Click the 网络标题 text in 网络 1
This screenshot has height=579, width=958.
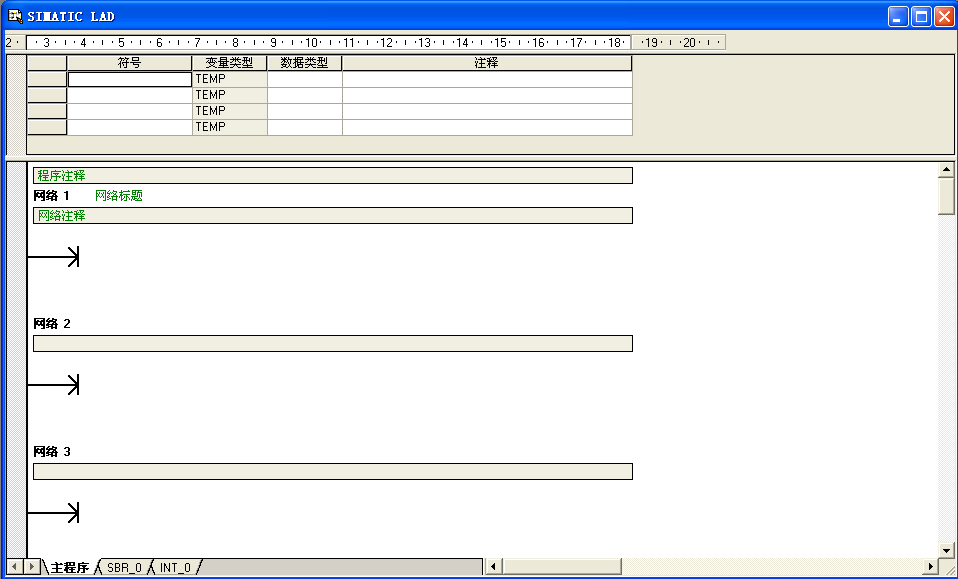[x=119, y=196]
